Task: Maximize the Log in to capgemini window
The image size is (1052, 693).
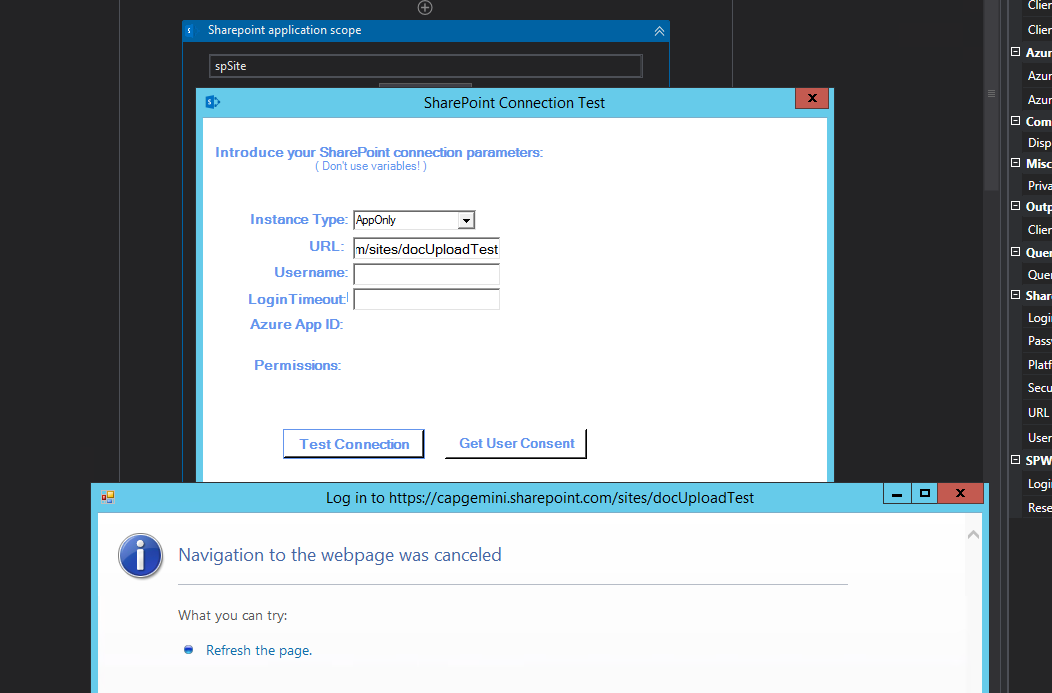Action: click(925, 494)
